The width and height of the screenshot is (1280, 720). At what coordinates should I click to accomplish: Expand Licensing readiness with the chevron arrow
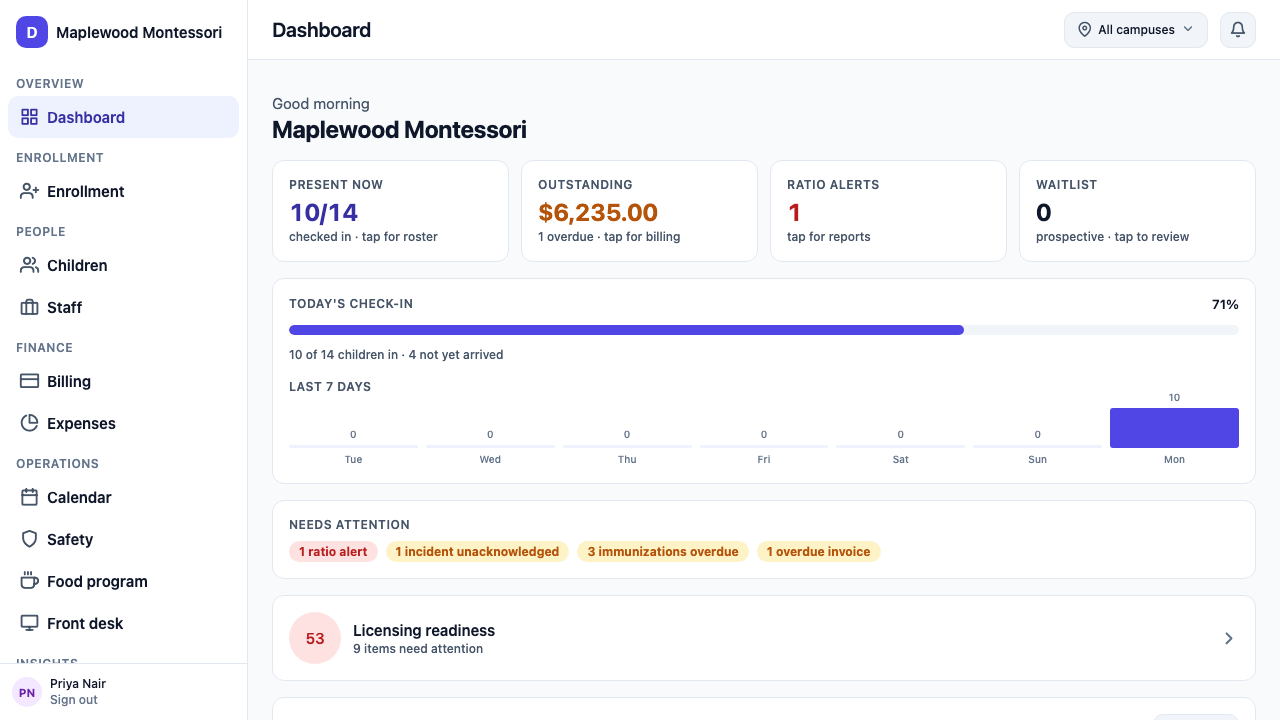coord(1229,638)
